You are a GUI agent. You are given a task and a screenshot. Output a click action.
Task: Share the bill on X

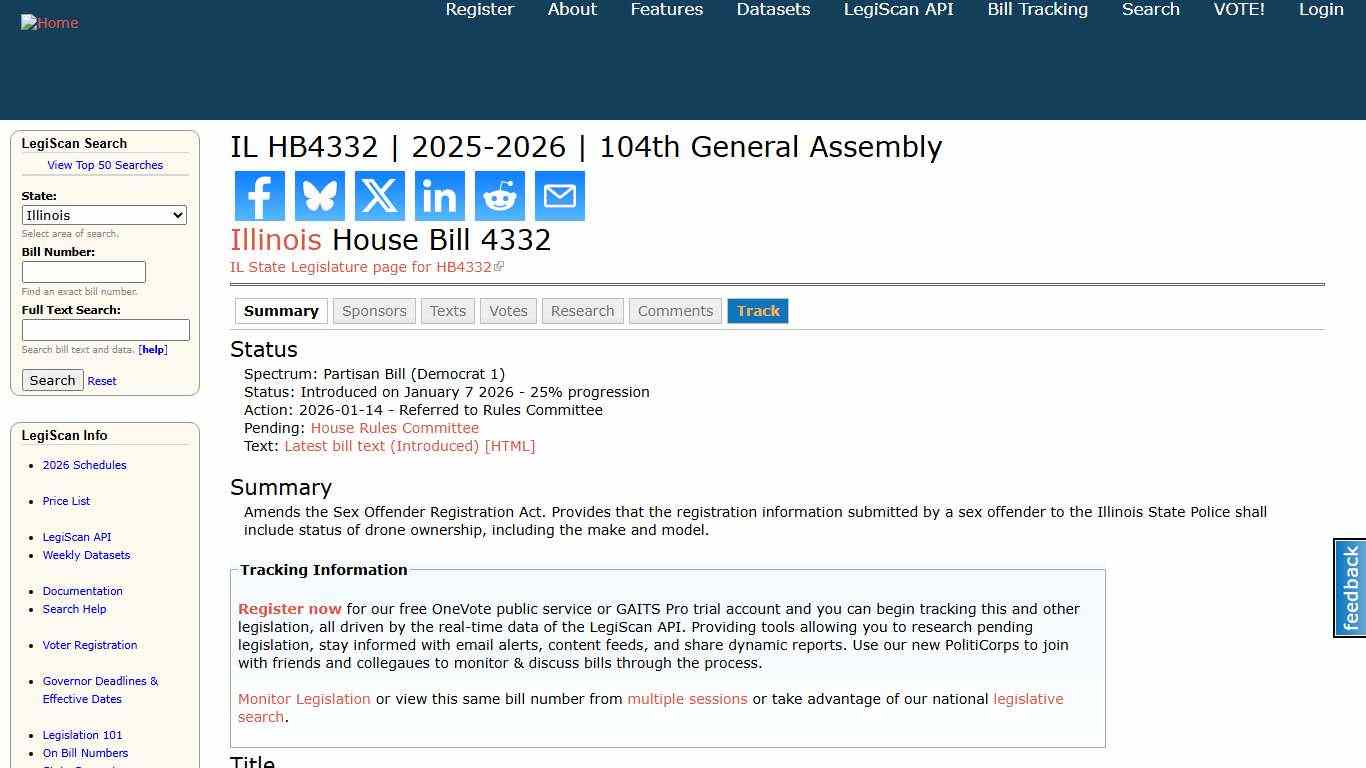pos(379,195)
